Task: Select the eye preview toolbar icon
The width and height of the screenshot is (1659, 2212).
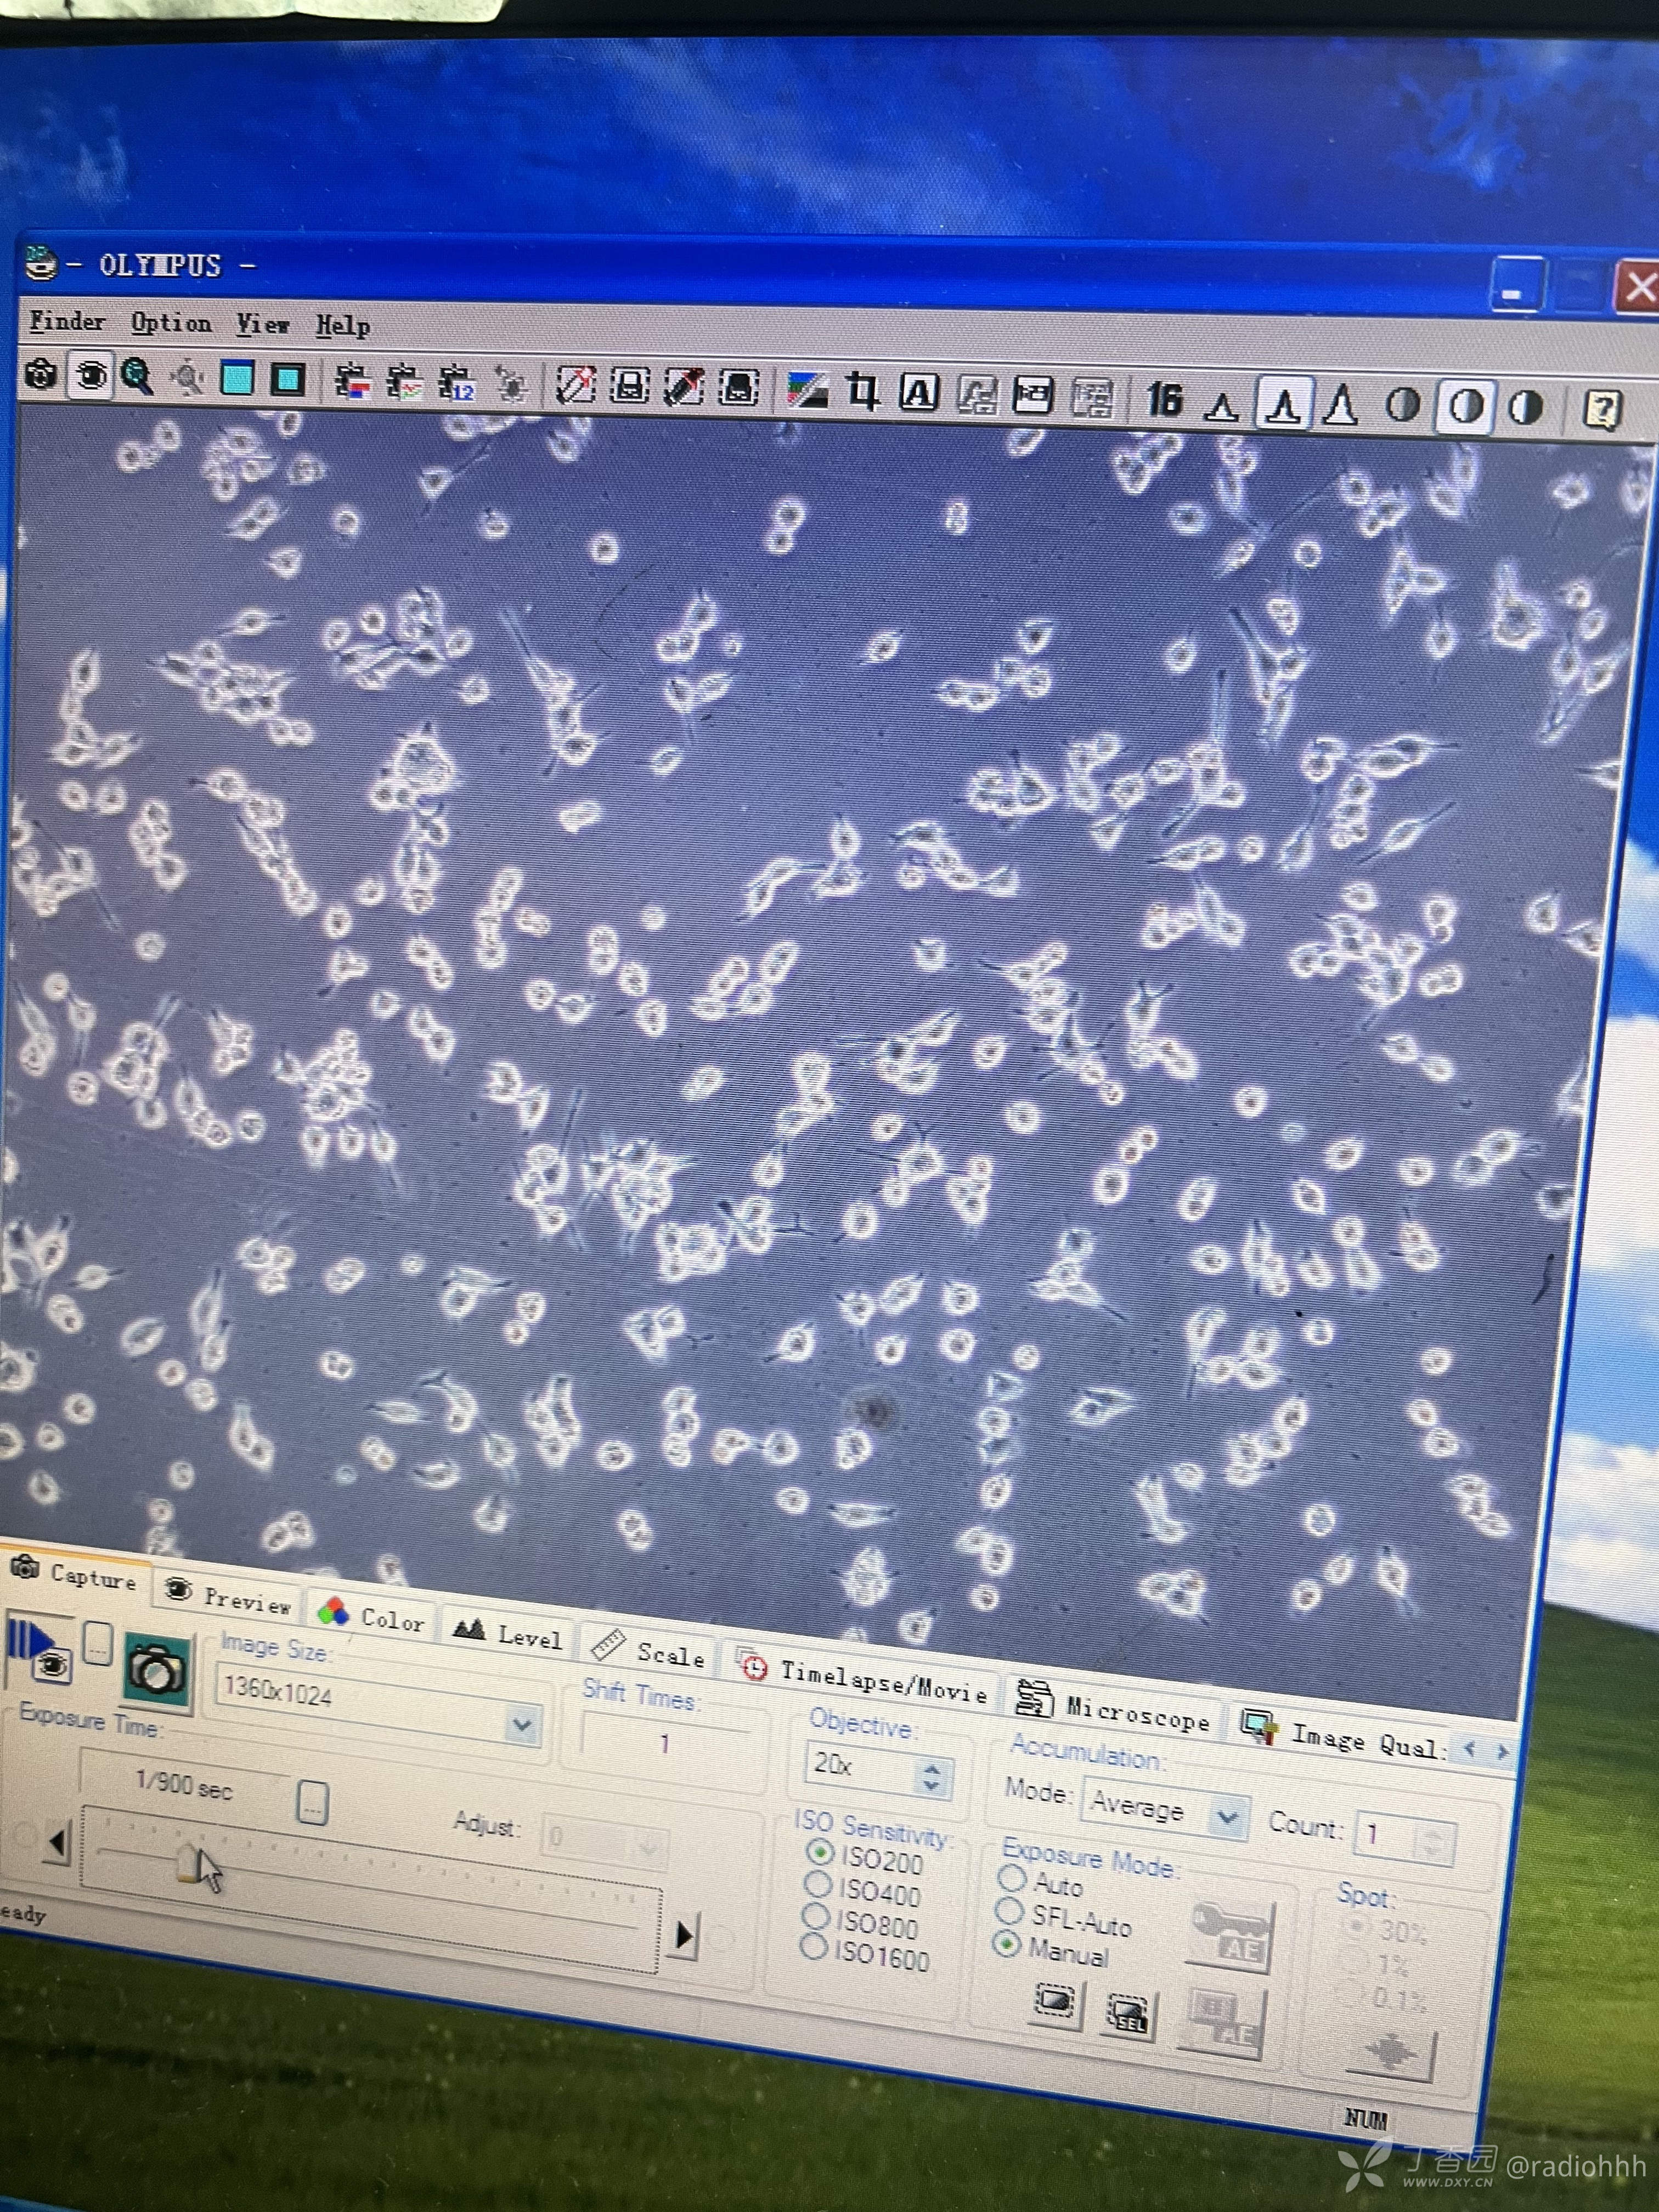Action: tap(91, 376)
